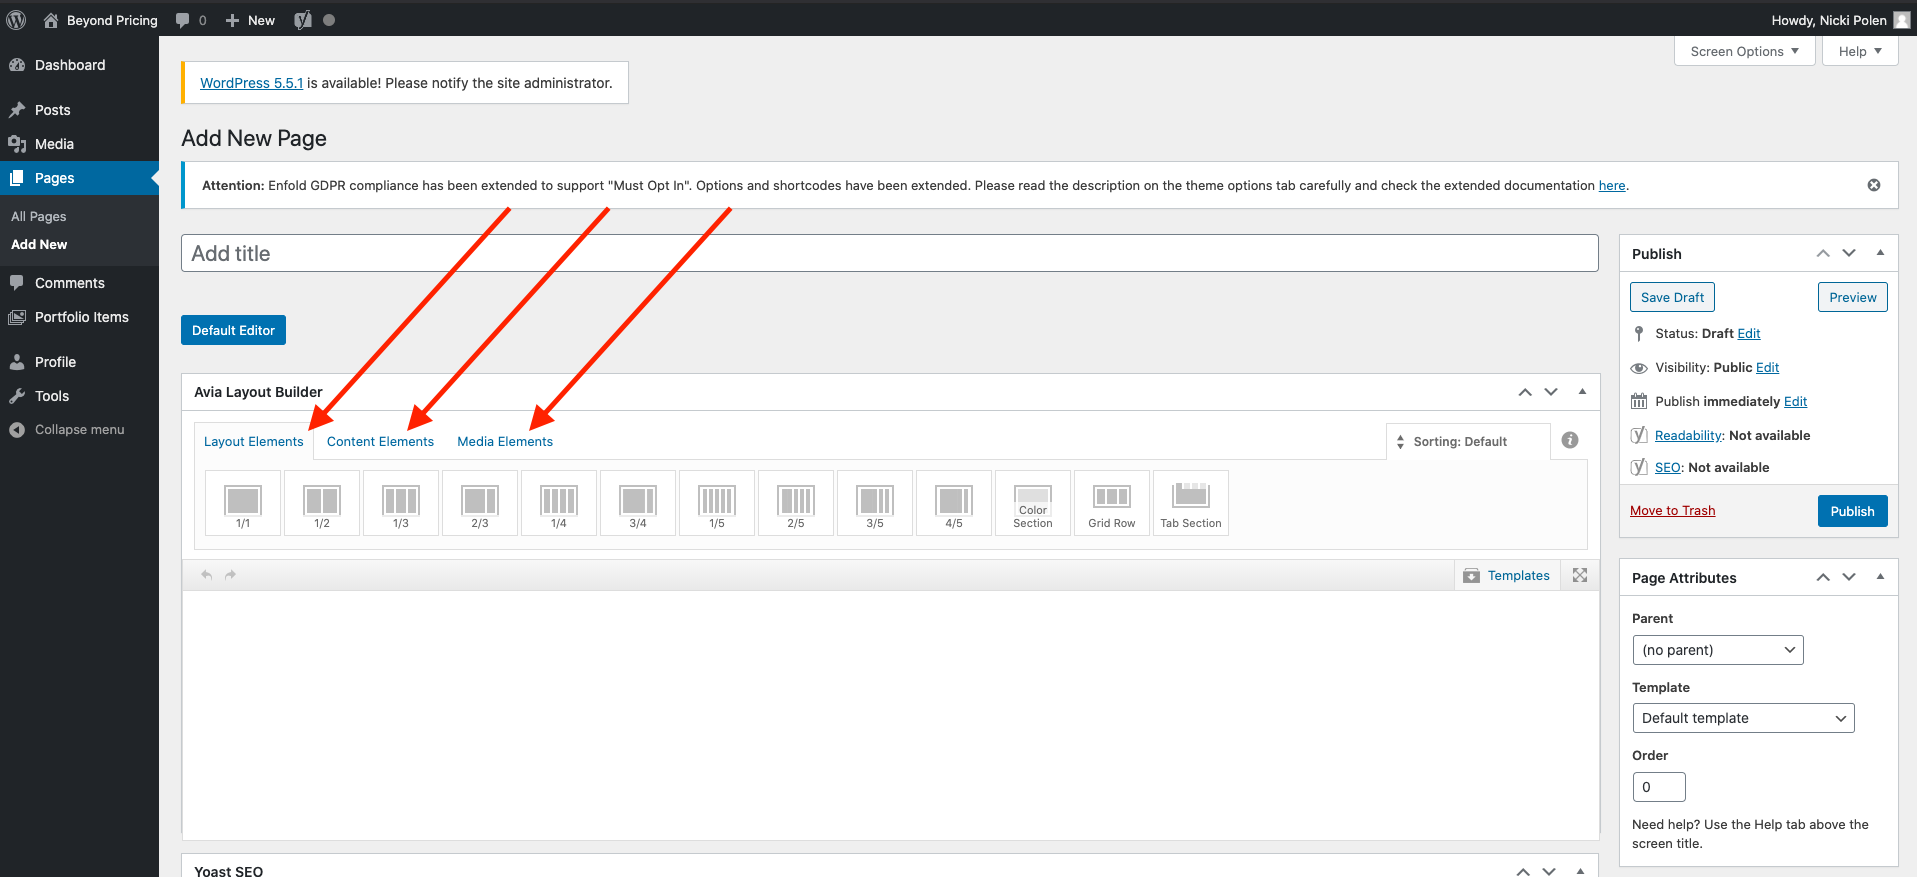Insert the 1/3 column element
This screenshot has height=877, width=1917.
(401, 503)
